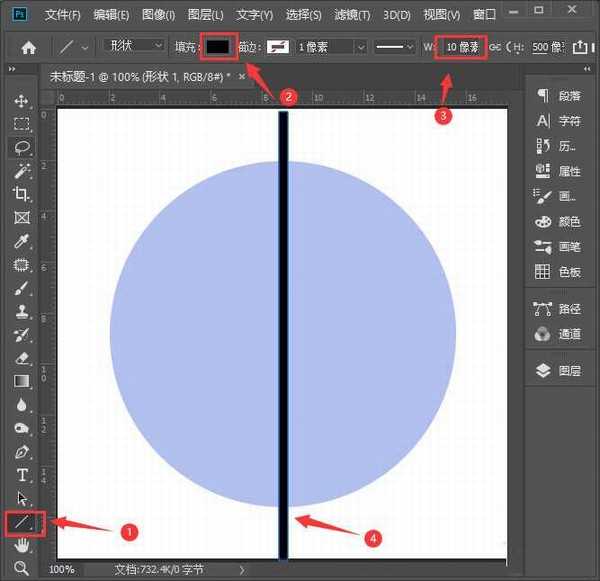Image resolution: width=600 pixels, height=581 pixels.
Task: Select the Eraser tool
Action: [22, 357]
